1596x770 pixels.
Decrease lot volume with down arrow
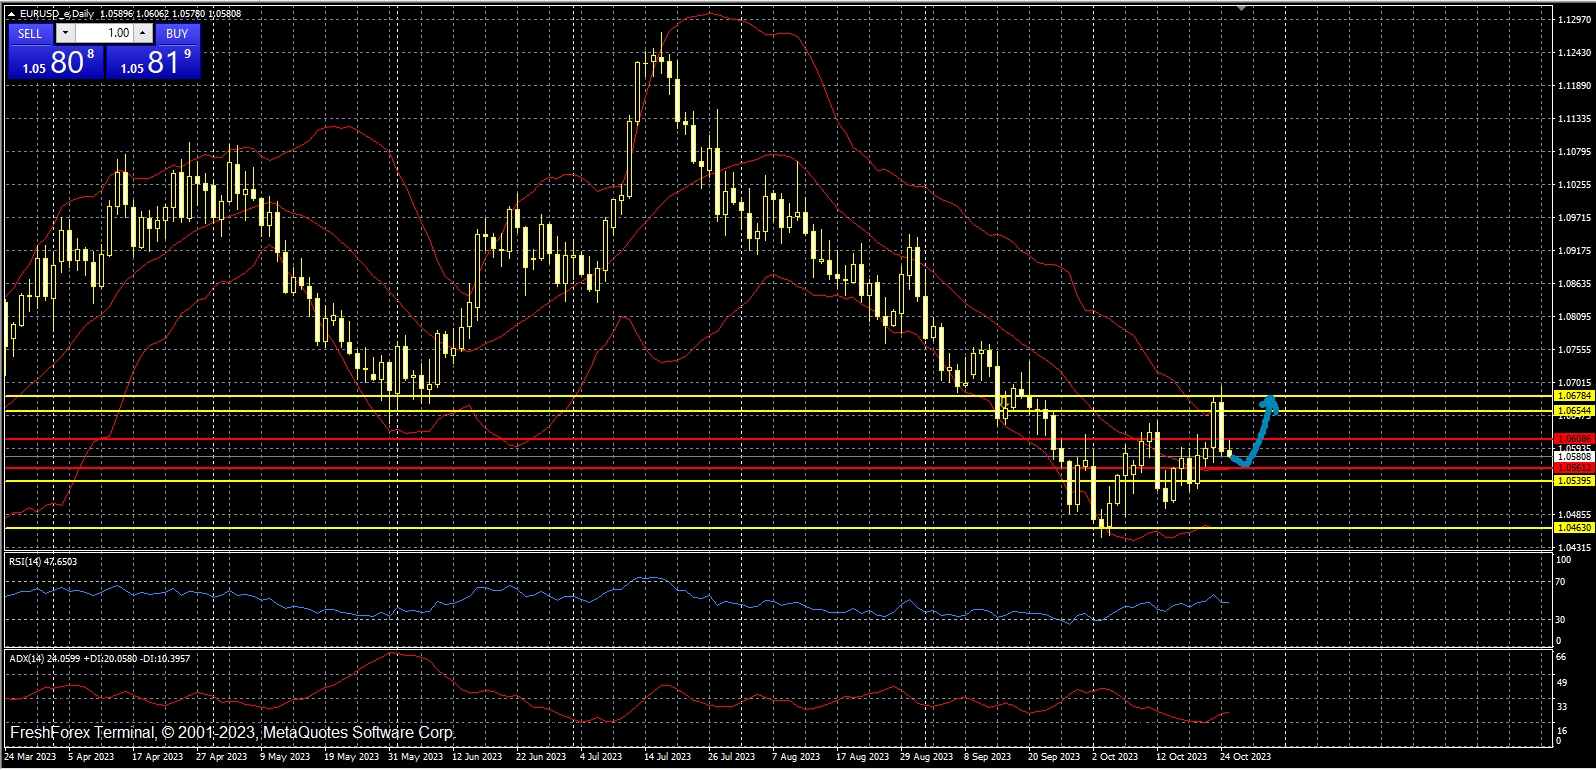click(65, 33)
